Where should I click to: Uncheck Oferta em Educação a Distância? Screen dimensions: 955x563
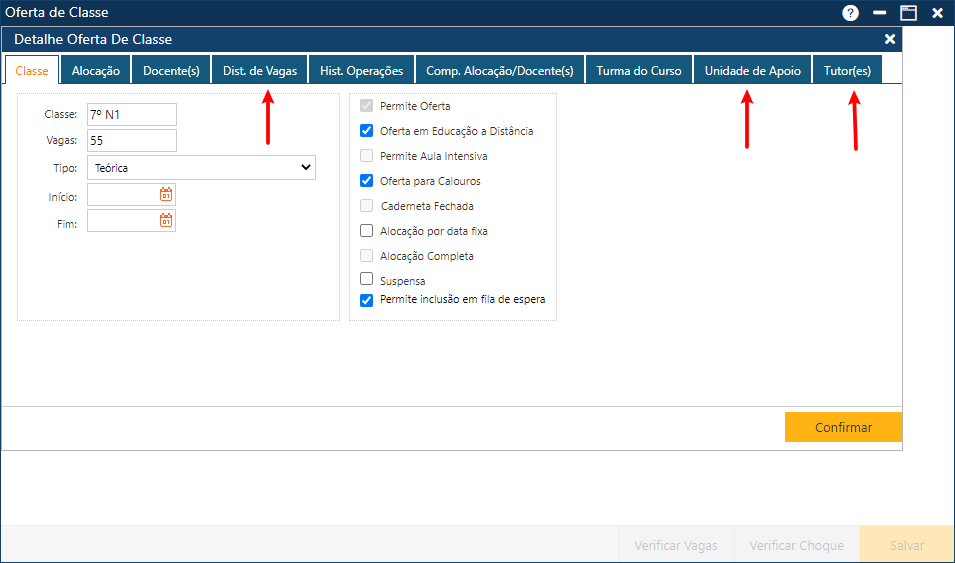[x=366, y=131]
